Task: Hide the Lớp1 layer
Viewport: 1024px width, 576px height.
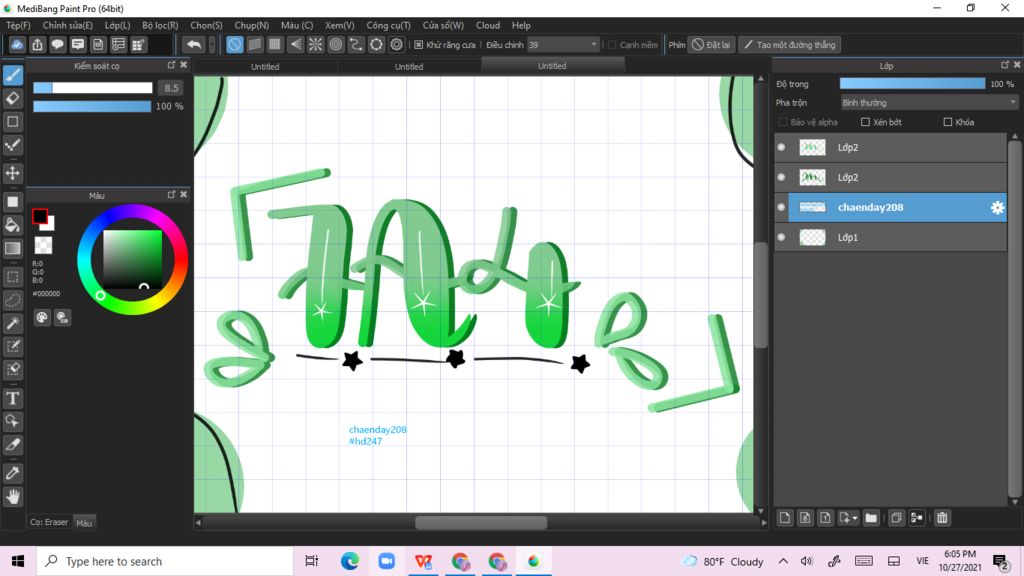Action: coord(781,238)
